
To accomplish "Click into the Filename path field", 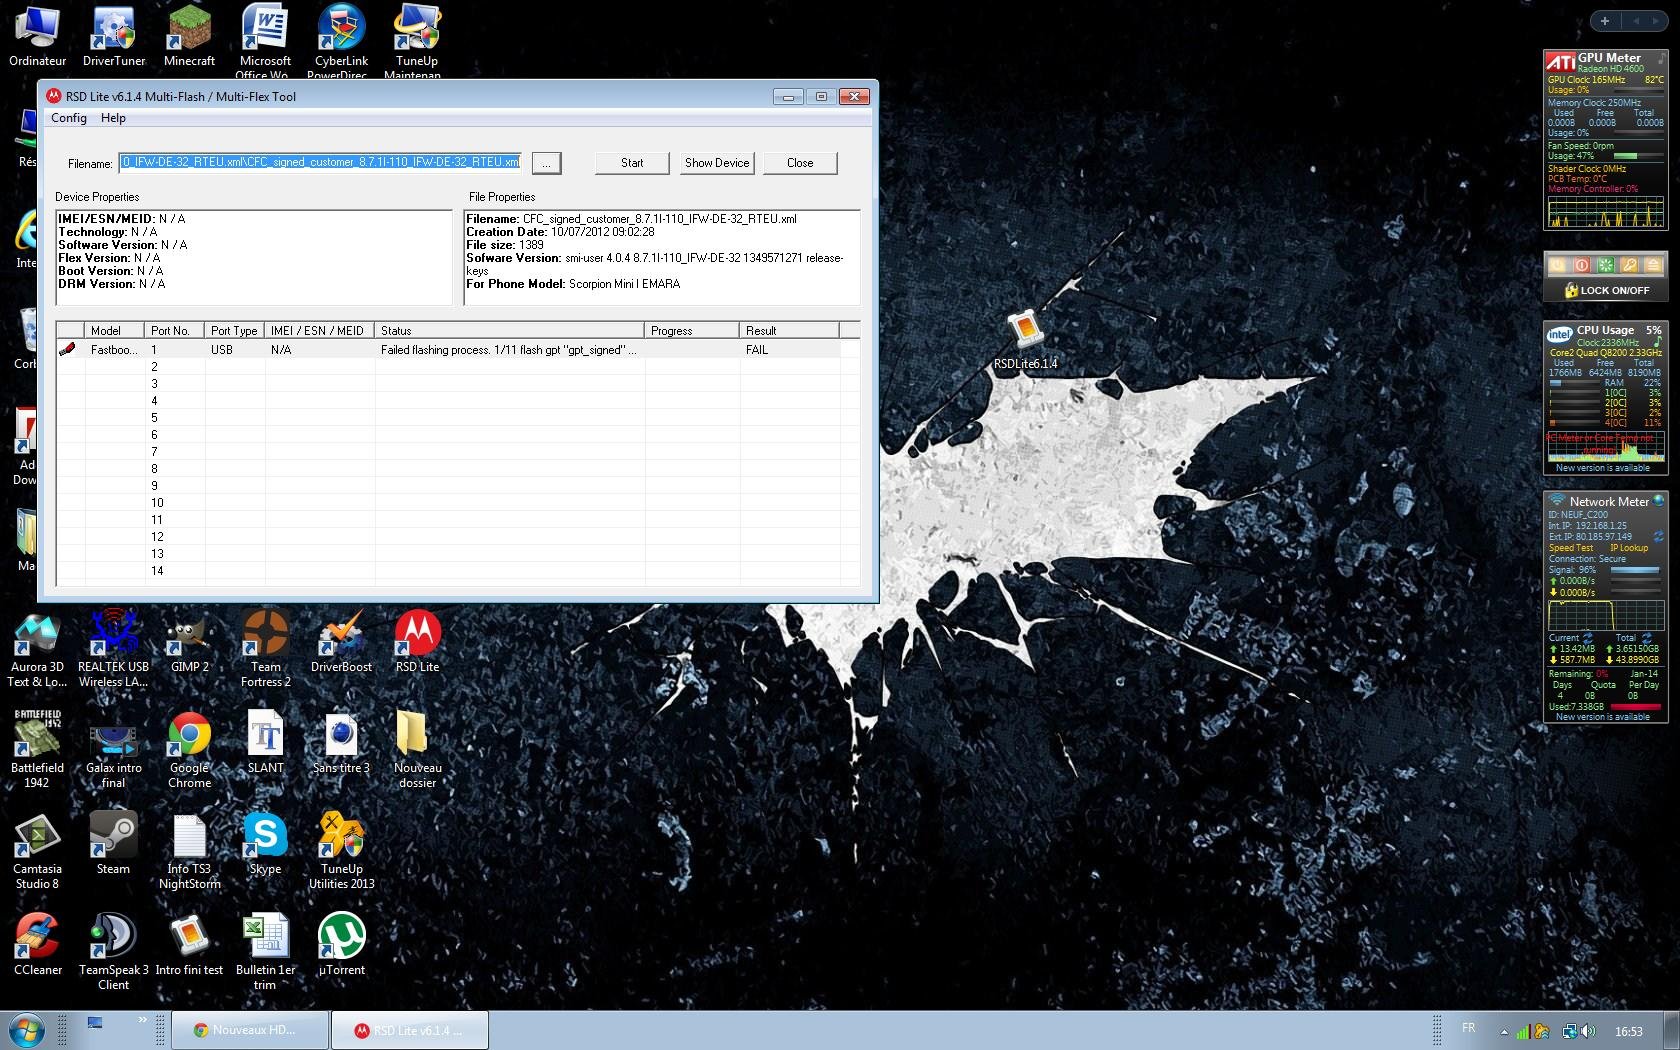I will click(x=320, y=162).
